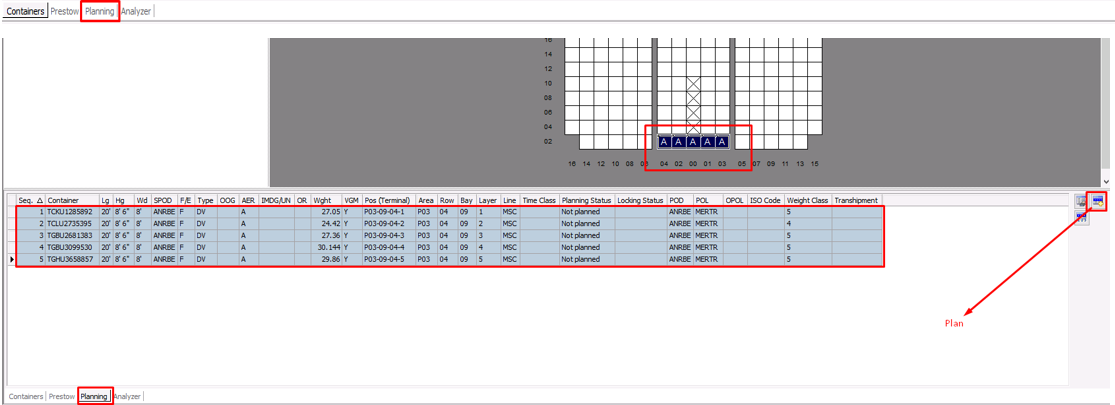
Task: Click weight value 30.144
Action: [326, 247]
